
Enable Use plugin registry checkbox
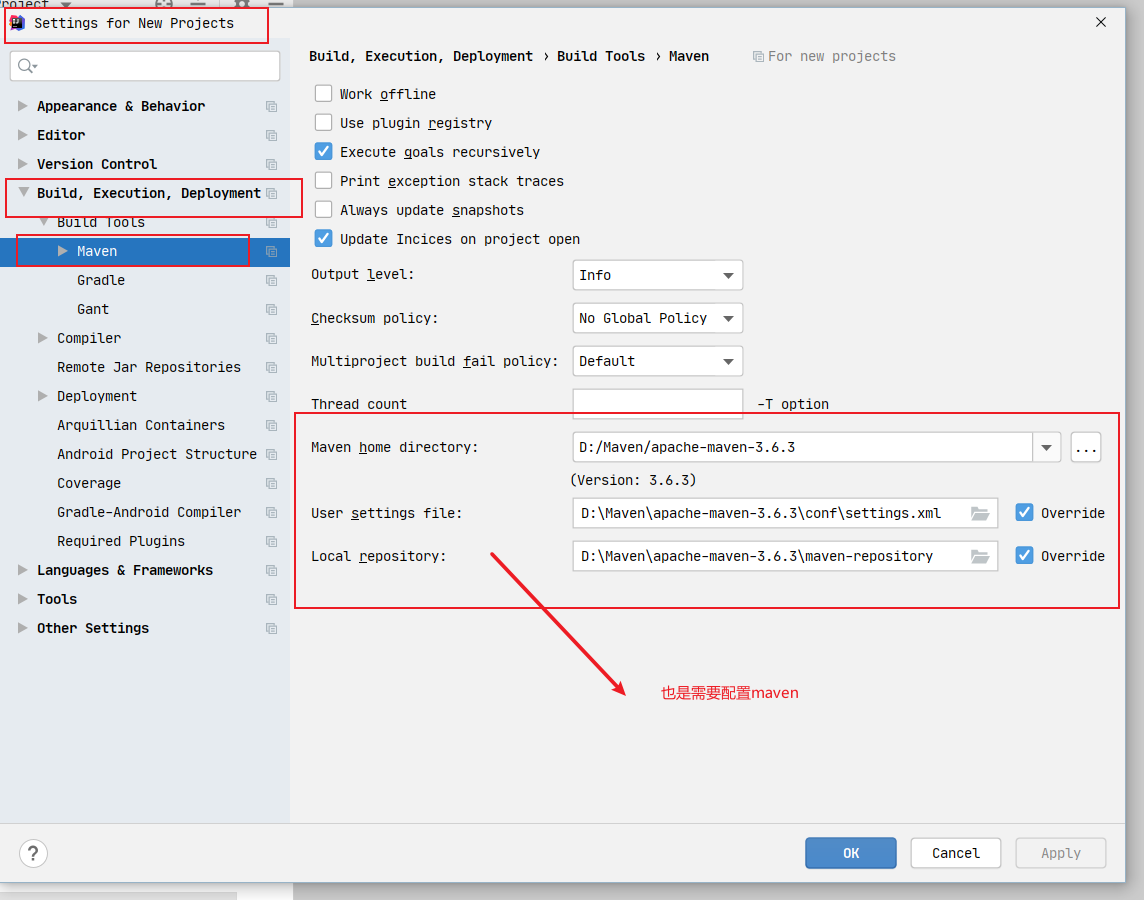pos(323,123)
